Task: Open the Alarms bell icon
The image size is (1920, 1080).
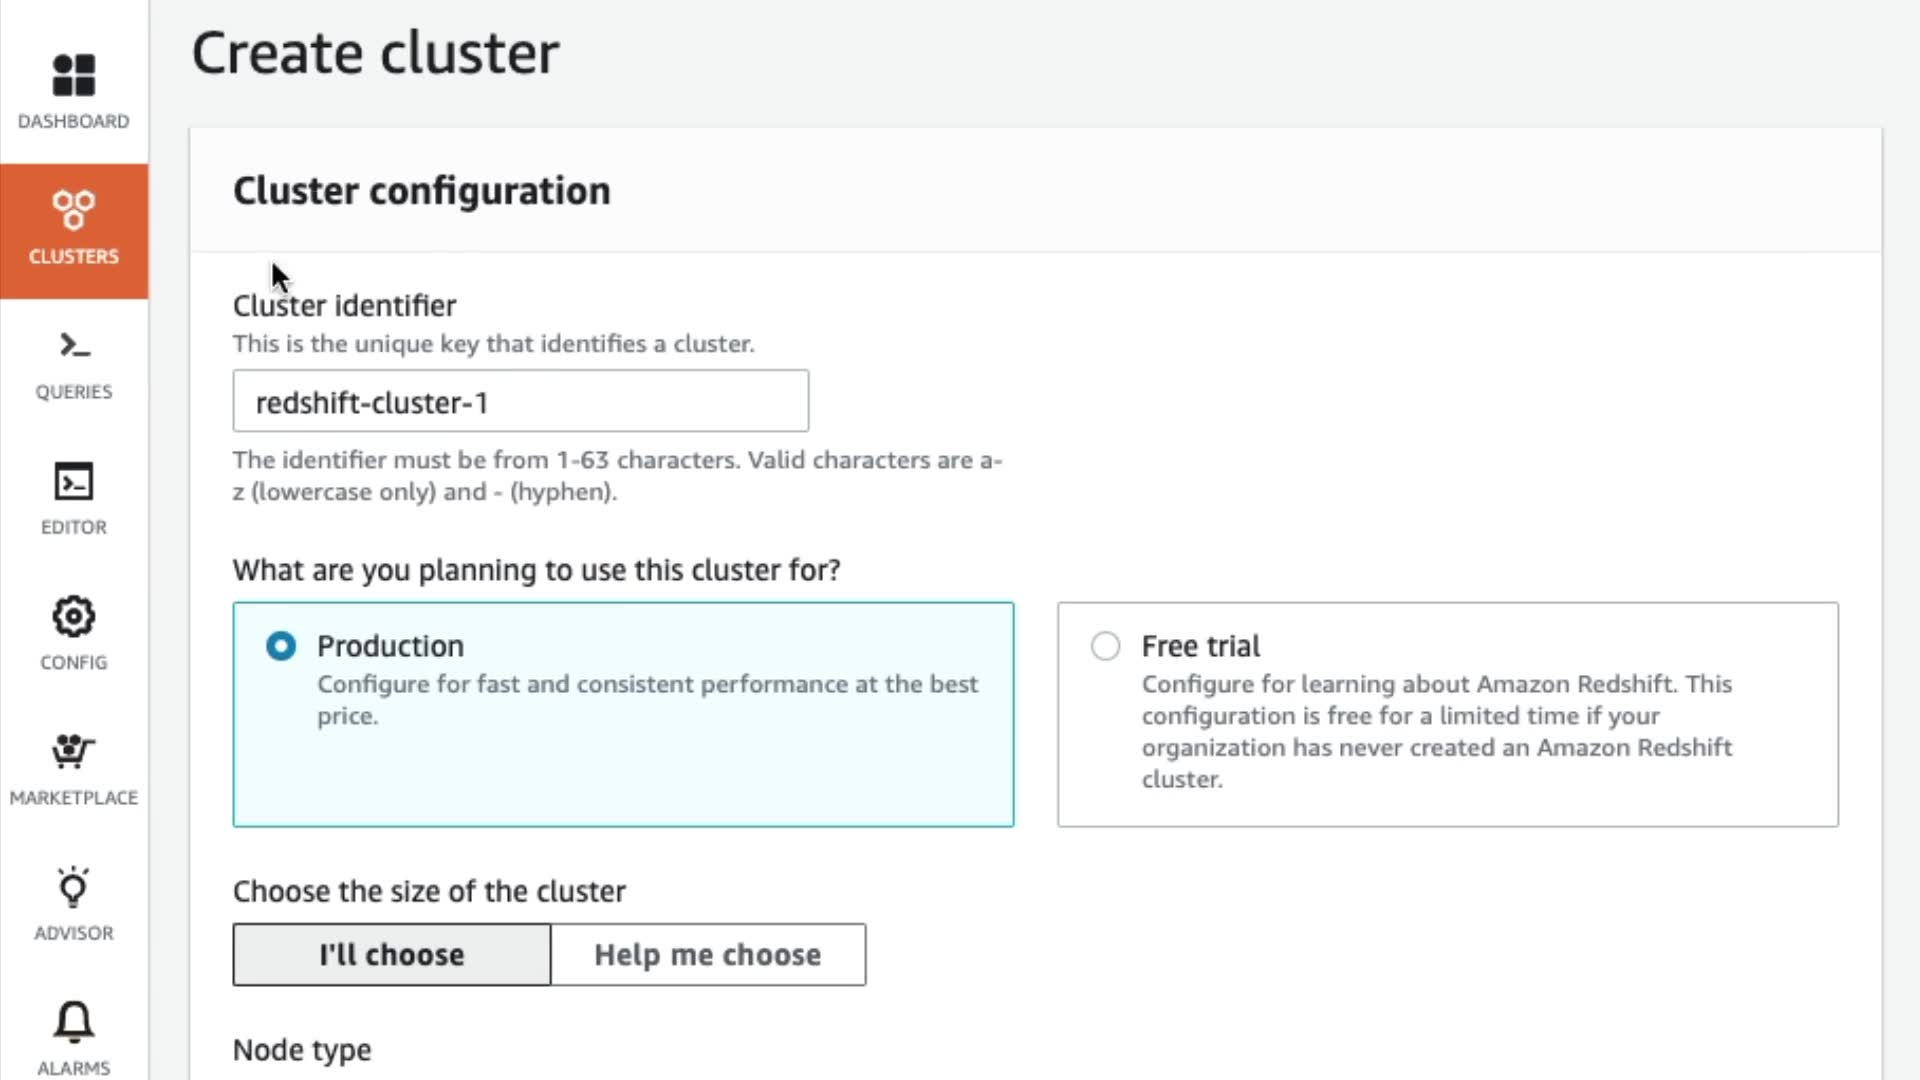Action: point(73,1022)
